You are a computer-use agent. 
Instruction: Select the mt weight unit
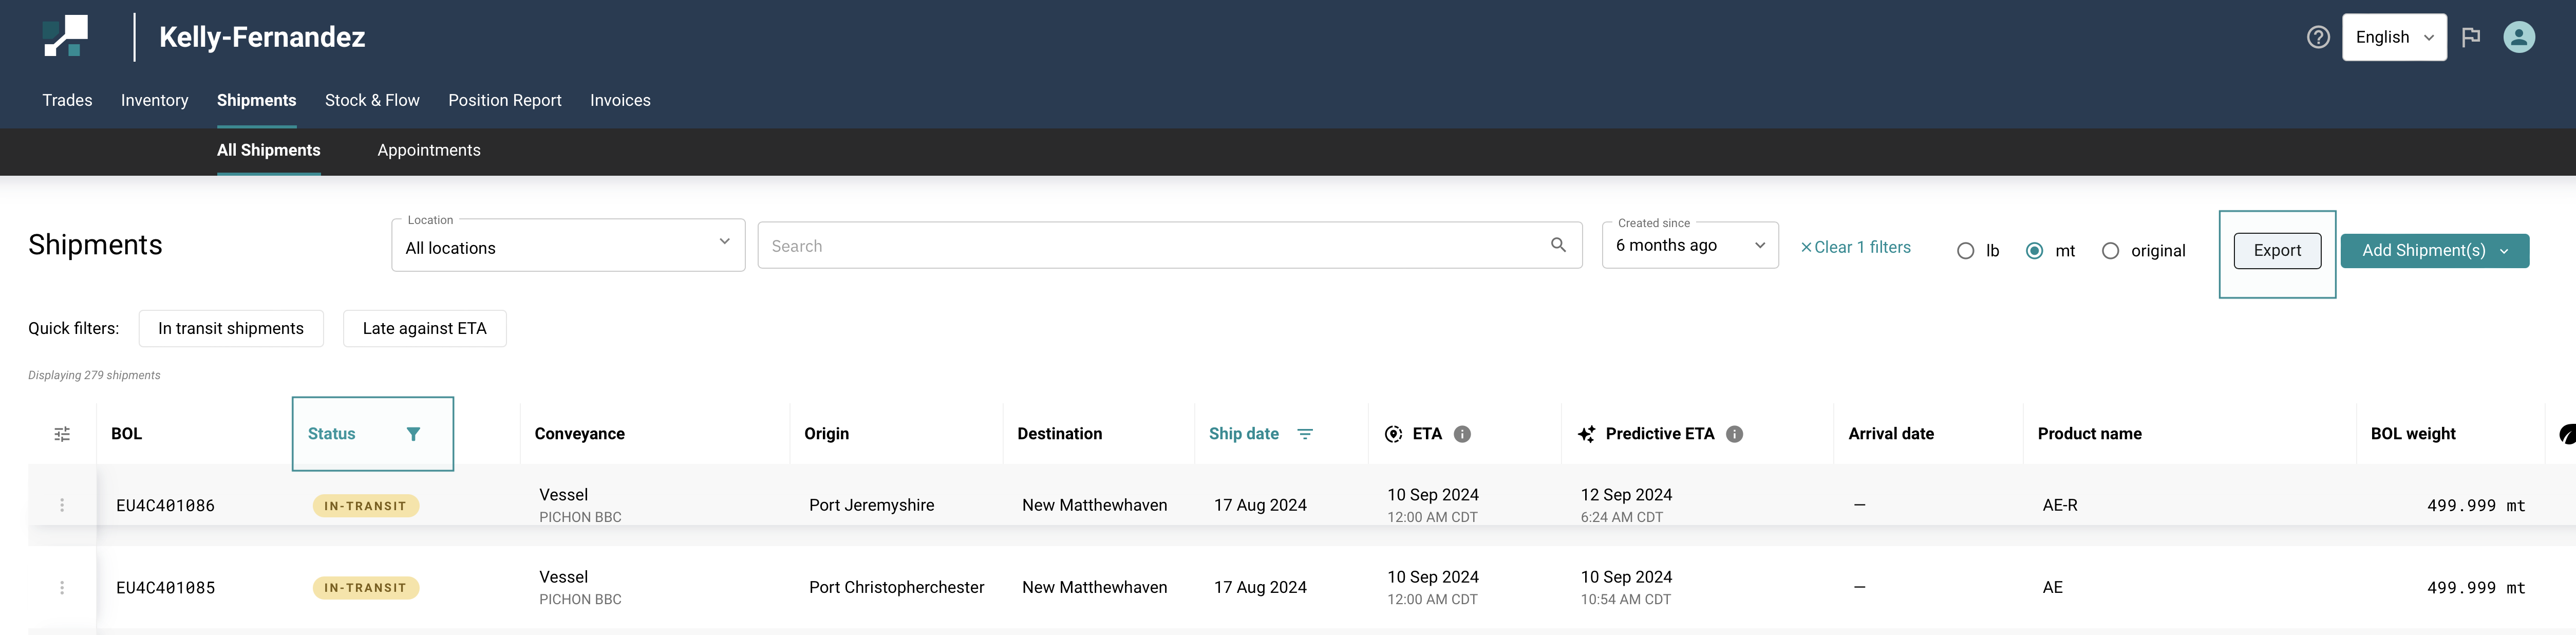click(2034, 251)
